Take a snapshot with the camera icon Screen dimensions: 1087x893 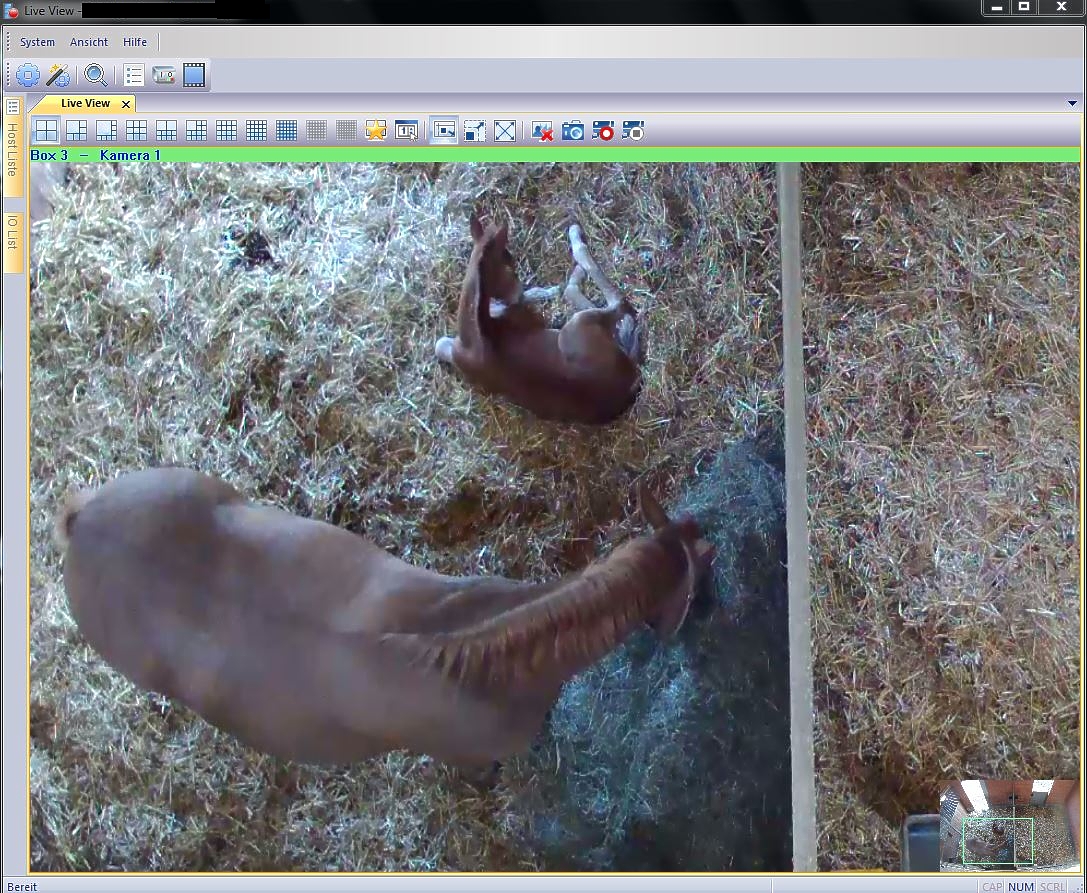572,131
